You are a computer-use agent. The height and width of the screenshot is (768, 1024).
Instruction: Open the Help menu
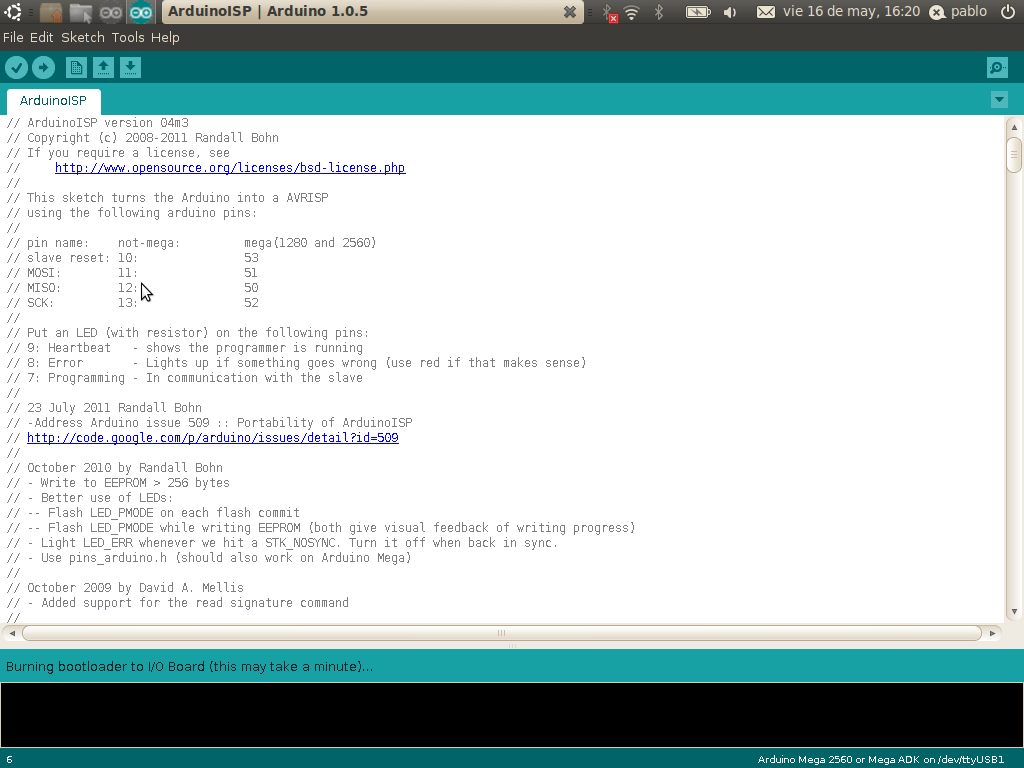click(165, 37)
